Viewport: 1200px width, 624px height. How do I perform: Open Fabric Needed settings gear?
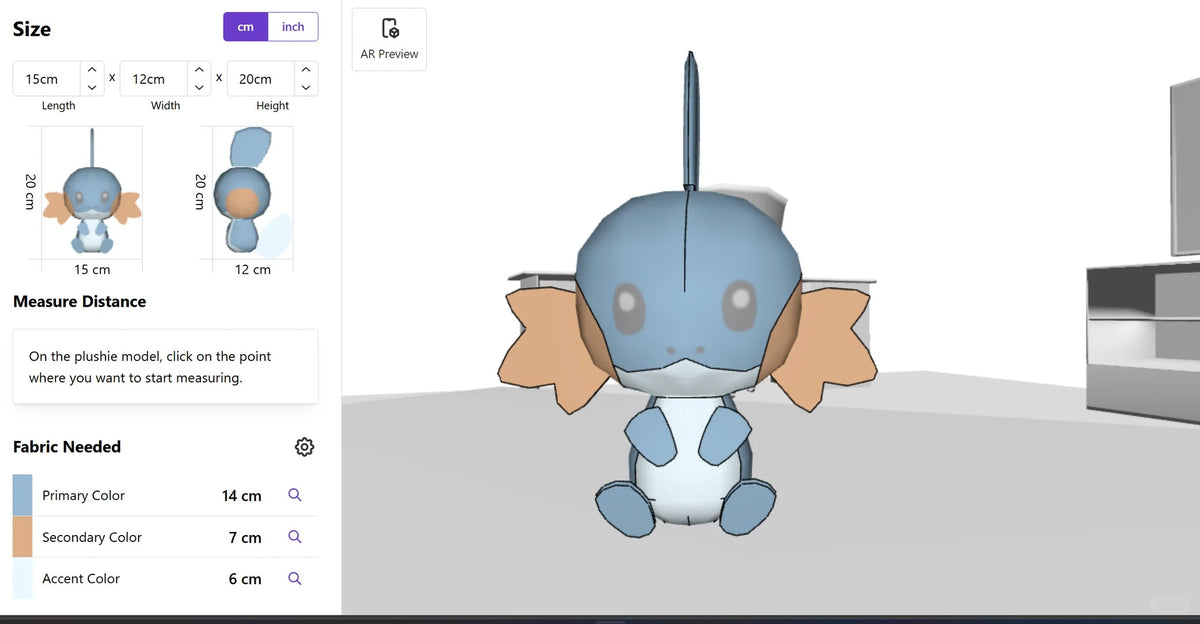pyautogui.click(x=305, y=447)
